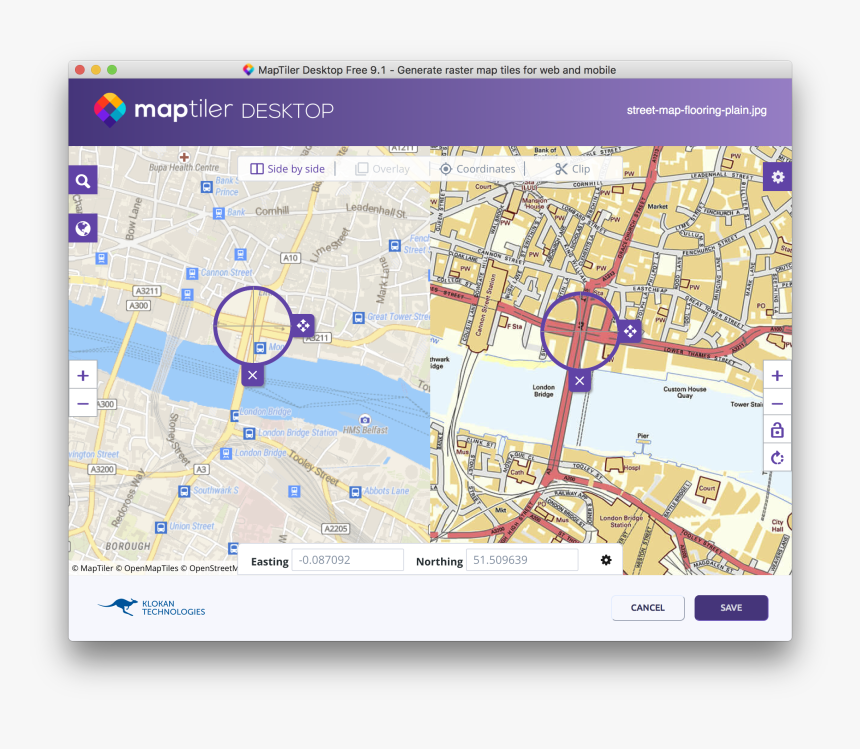Click the Union Street bus stop icon
This screenshot has height=749, width=860.
[161, 527]
